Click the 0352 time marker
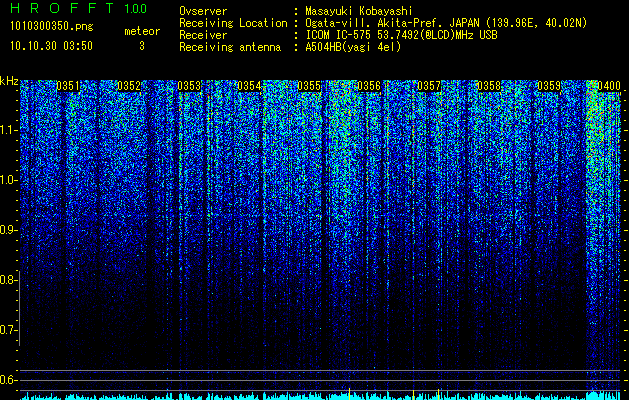This screenshot has height=400, width=629. point(129,86)
